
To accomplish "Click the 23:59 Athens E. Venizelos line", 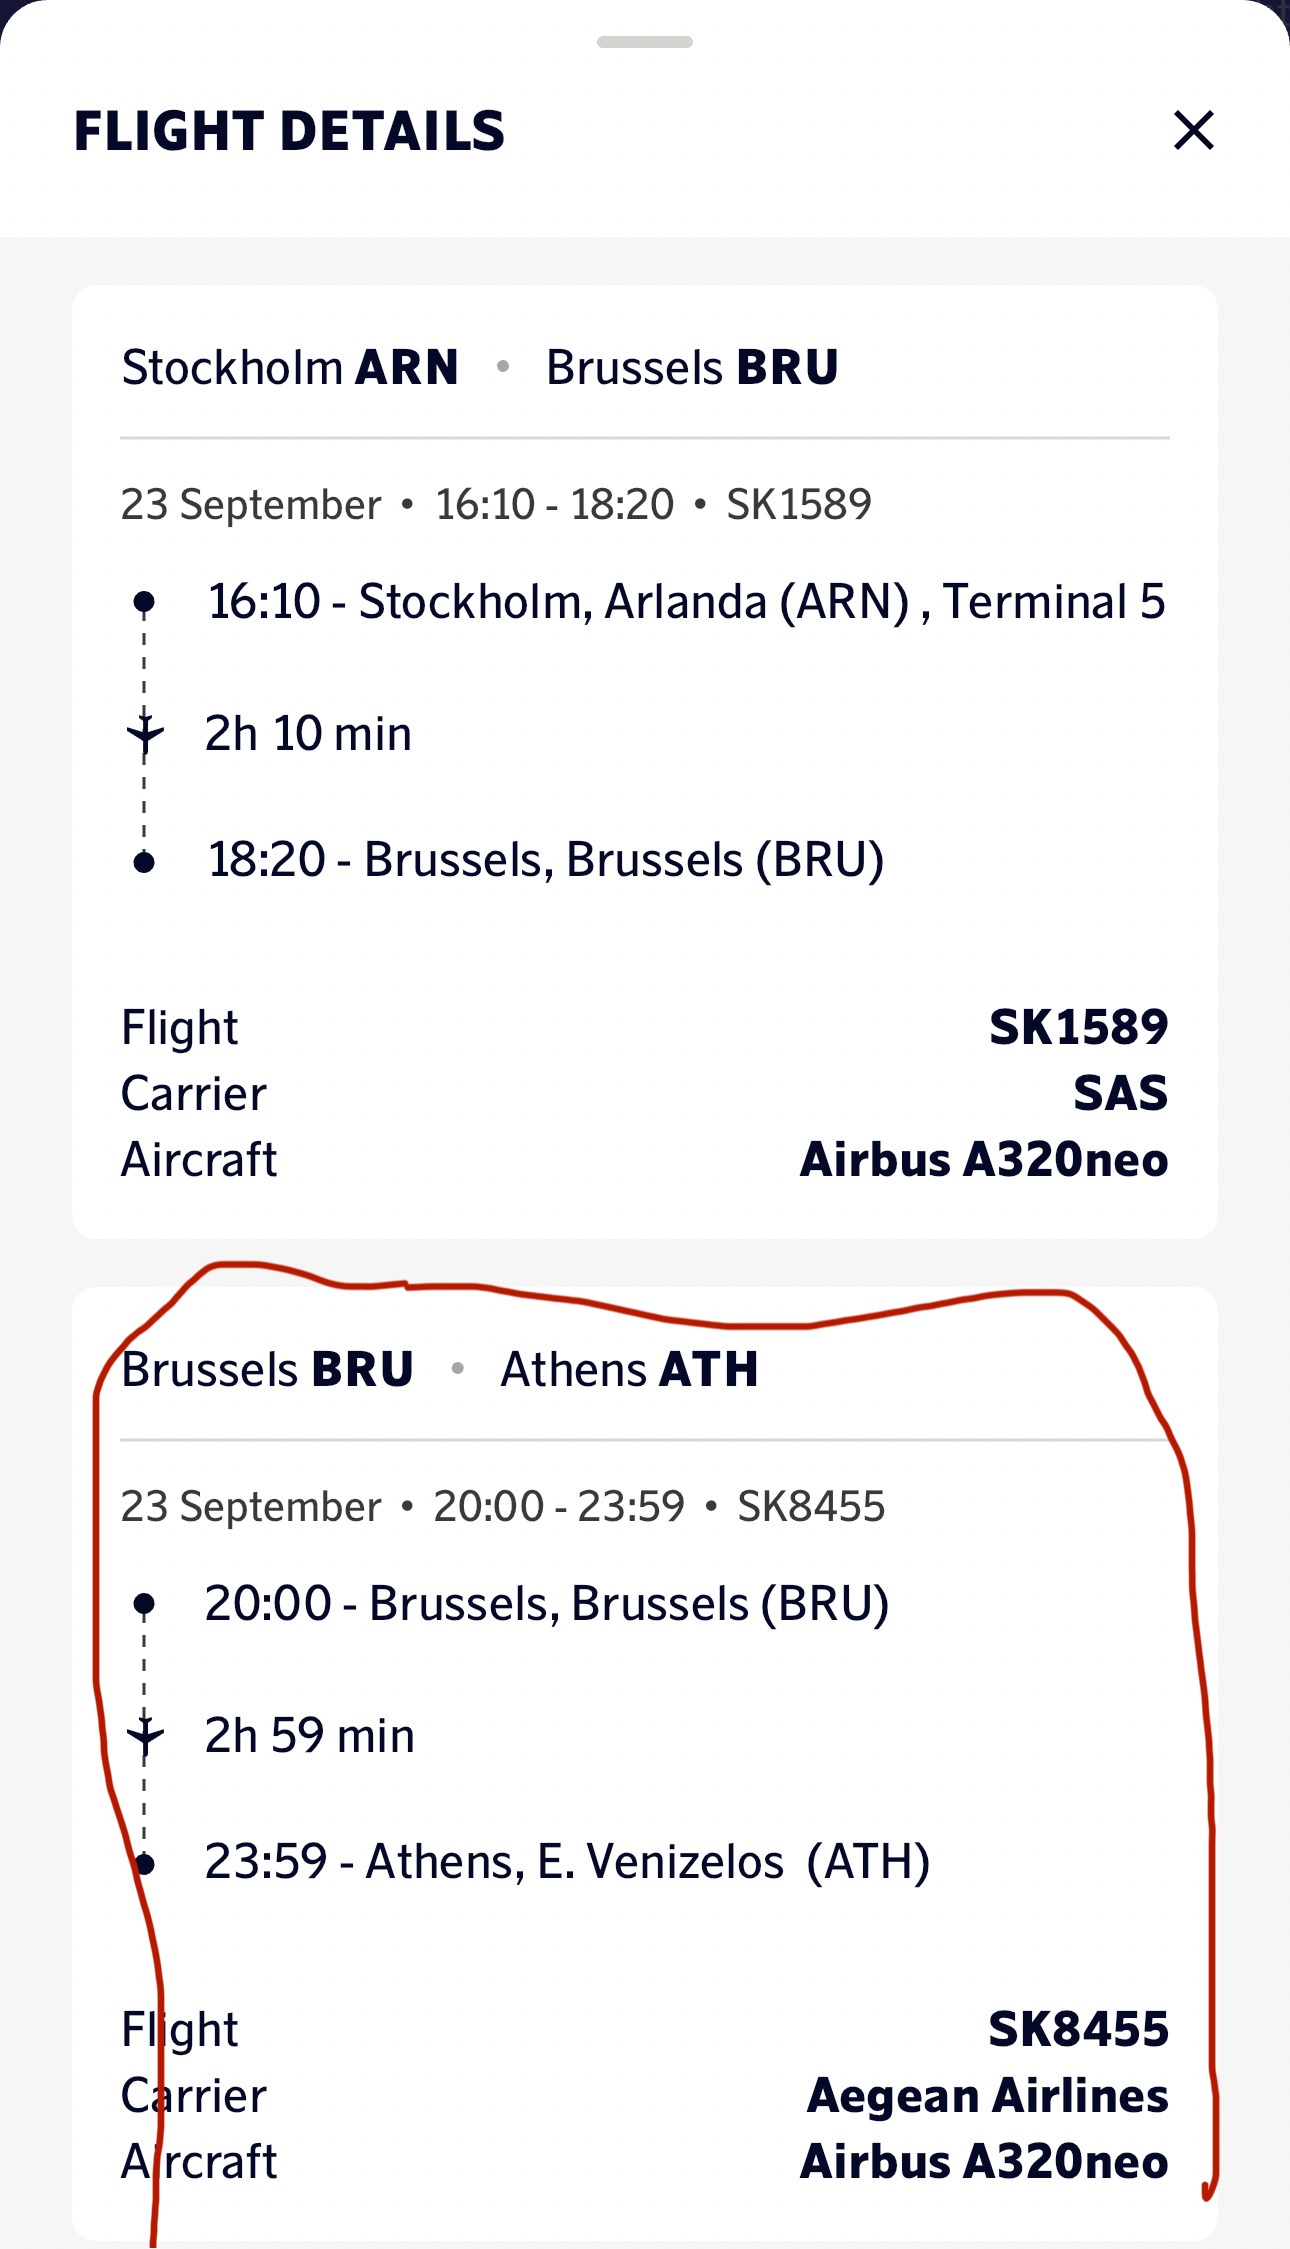I will pos(567,1862).
